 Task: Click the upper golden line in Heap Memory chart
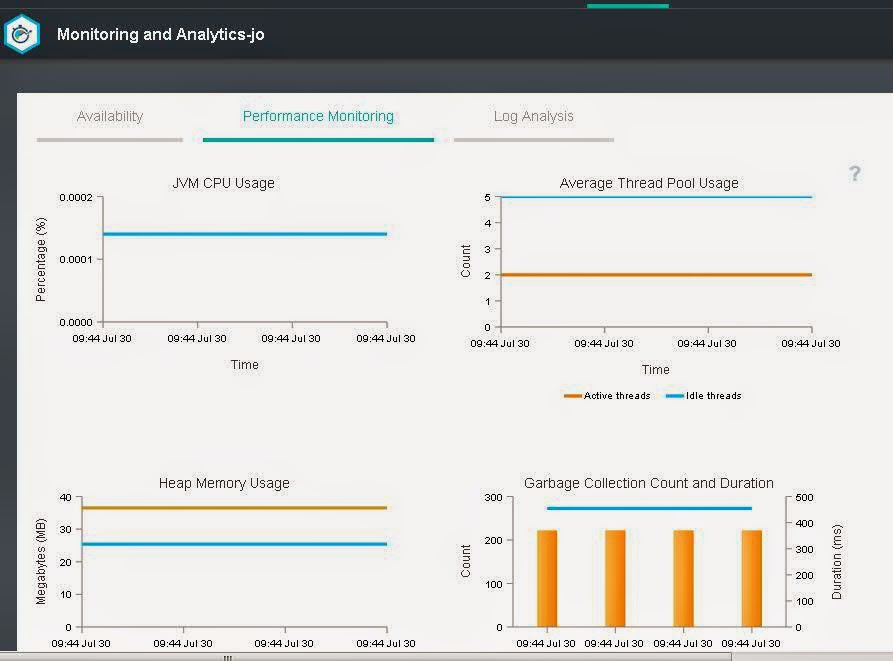click(x=235, y=507)
